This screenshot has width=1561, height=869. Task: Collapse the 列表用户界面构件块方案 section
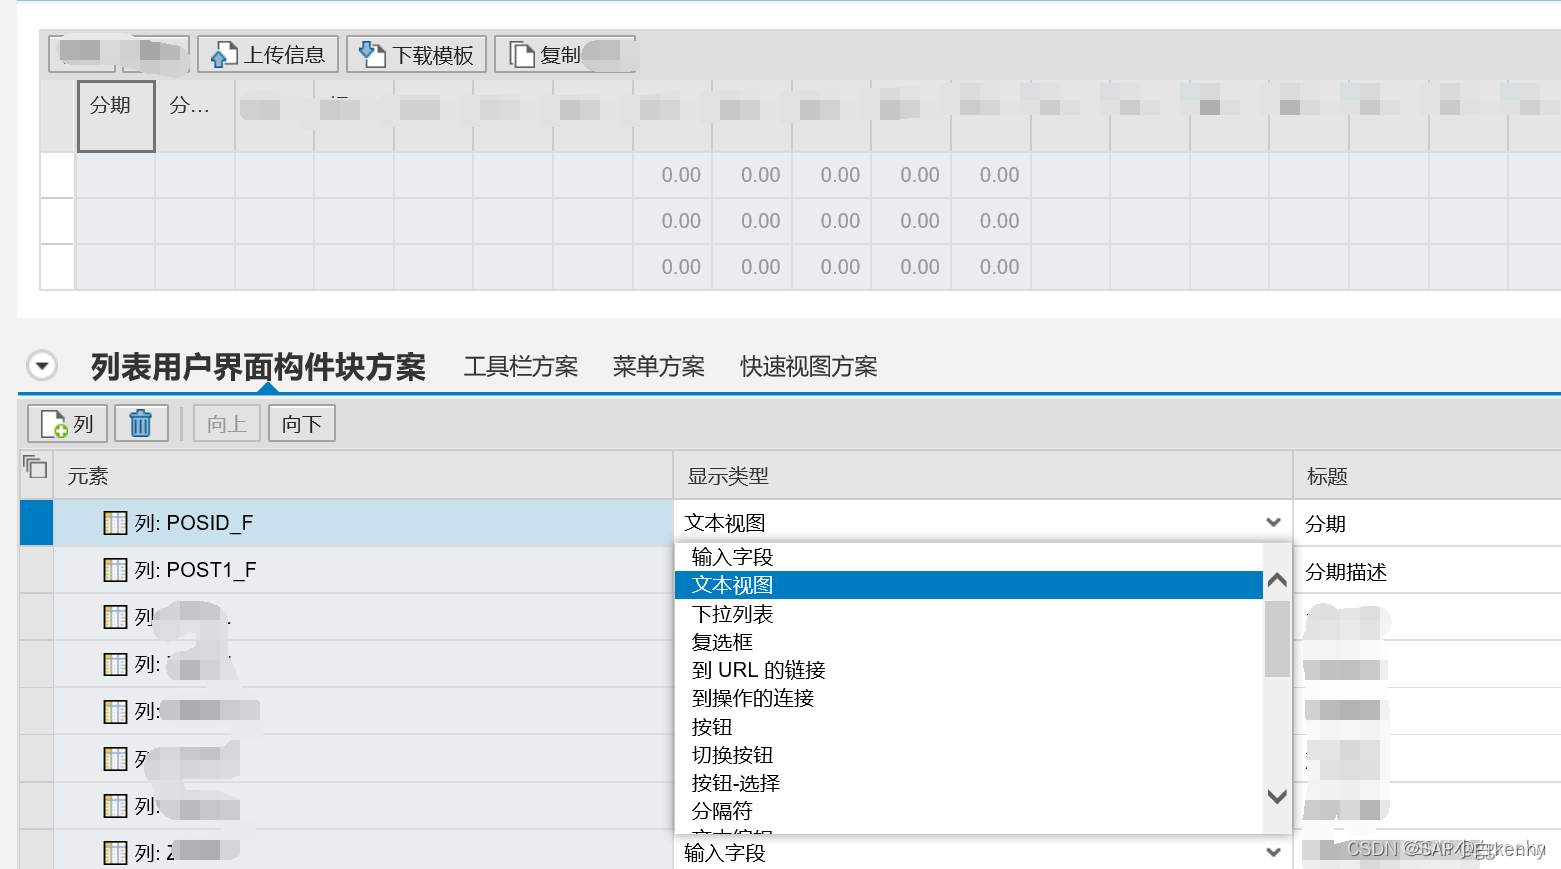pyautogui.click(x=41, y=364)
